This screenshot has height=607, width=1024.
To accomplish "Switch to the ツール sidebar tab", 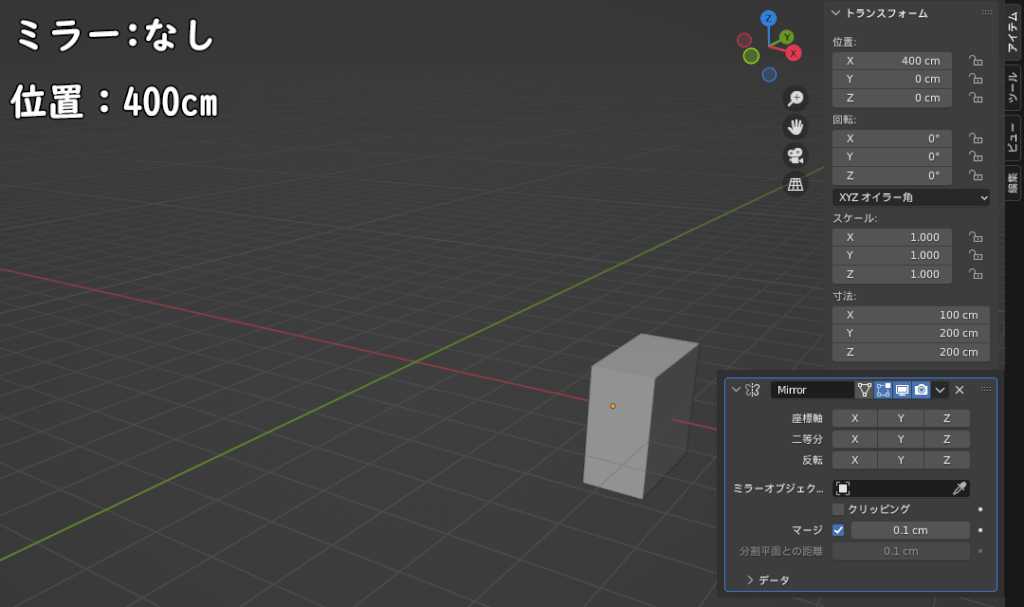I will pyautogui.click(x=1013, y=87).
